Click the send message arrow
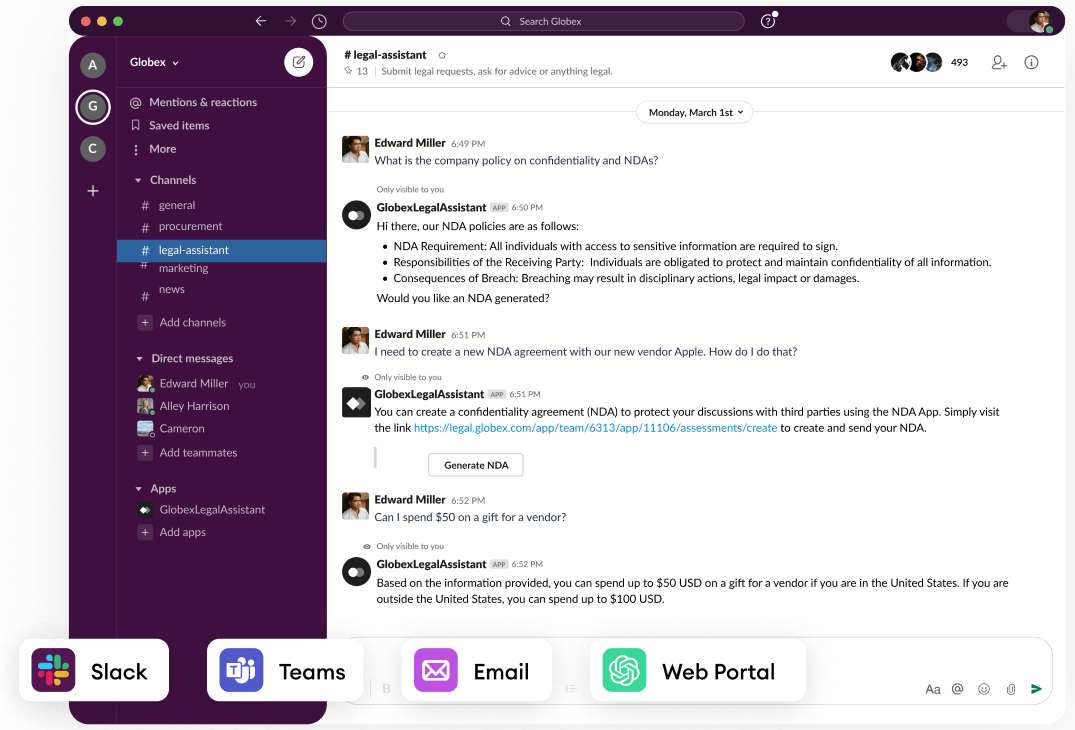Viewport: 1075px width, 730px height. [1036, 689]
